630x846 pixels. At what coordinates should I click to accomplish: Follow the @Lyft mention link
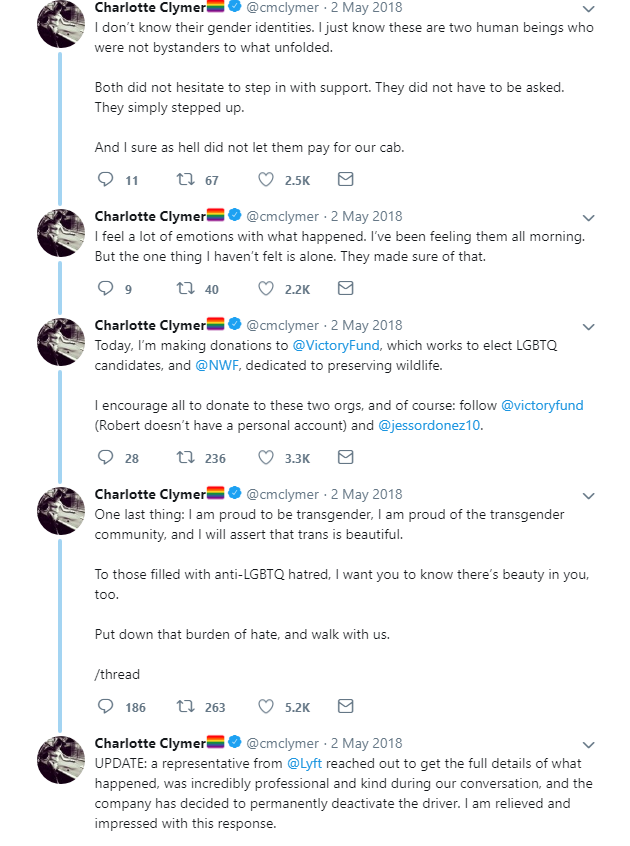pyautogui.click(x=304, y=763)
